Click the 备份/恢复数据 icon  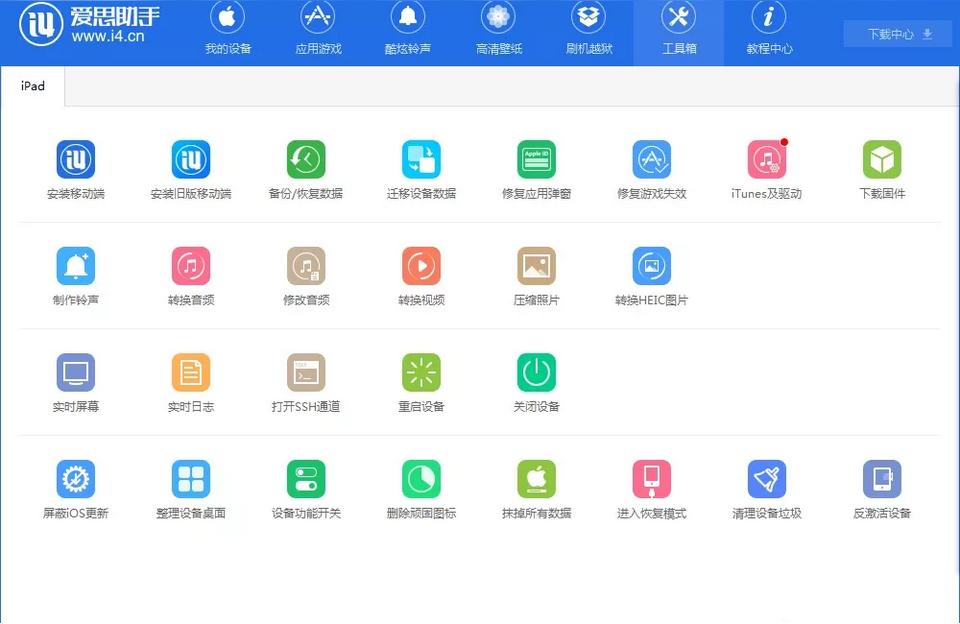[x=306, y=160]
